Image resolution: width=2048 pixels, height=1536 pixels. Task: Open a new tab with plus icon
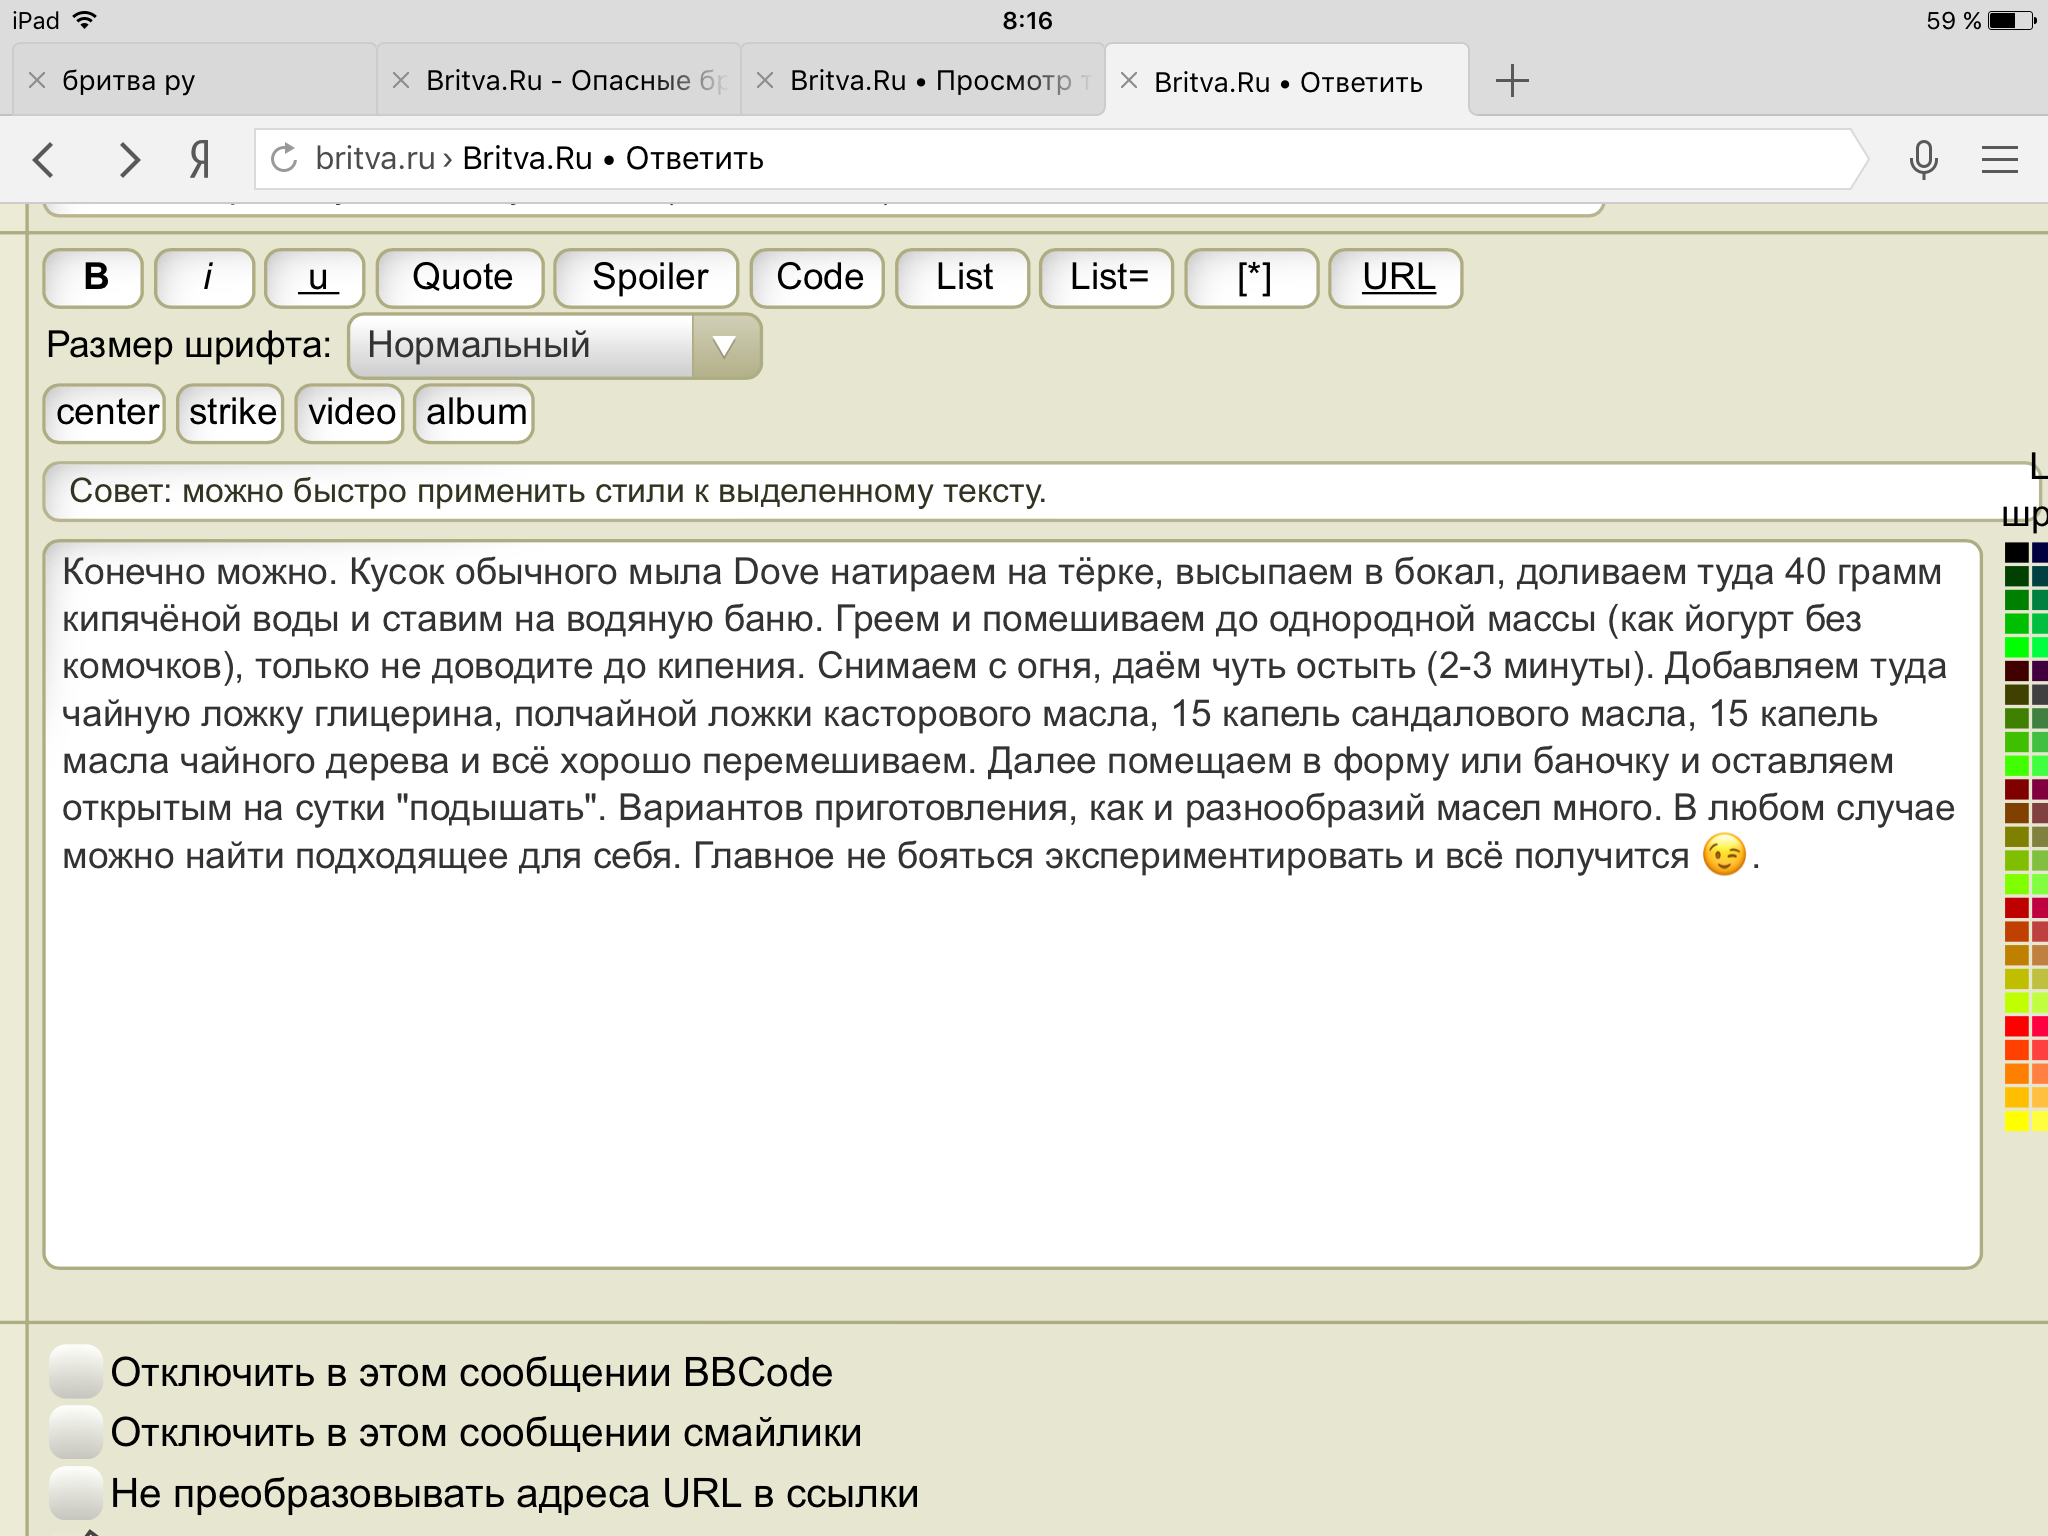click(x=1512, y=81)
